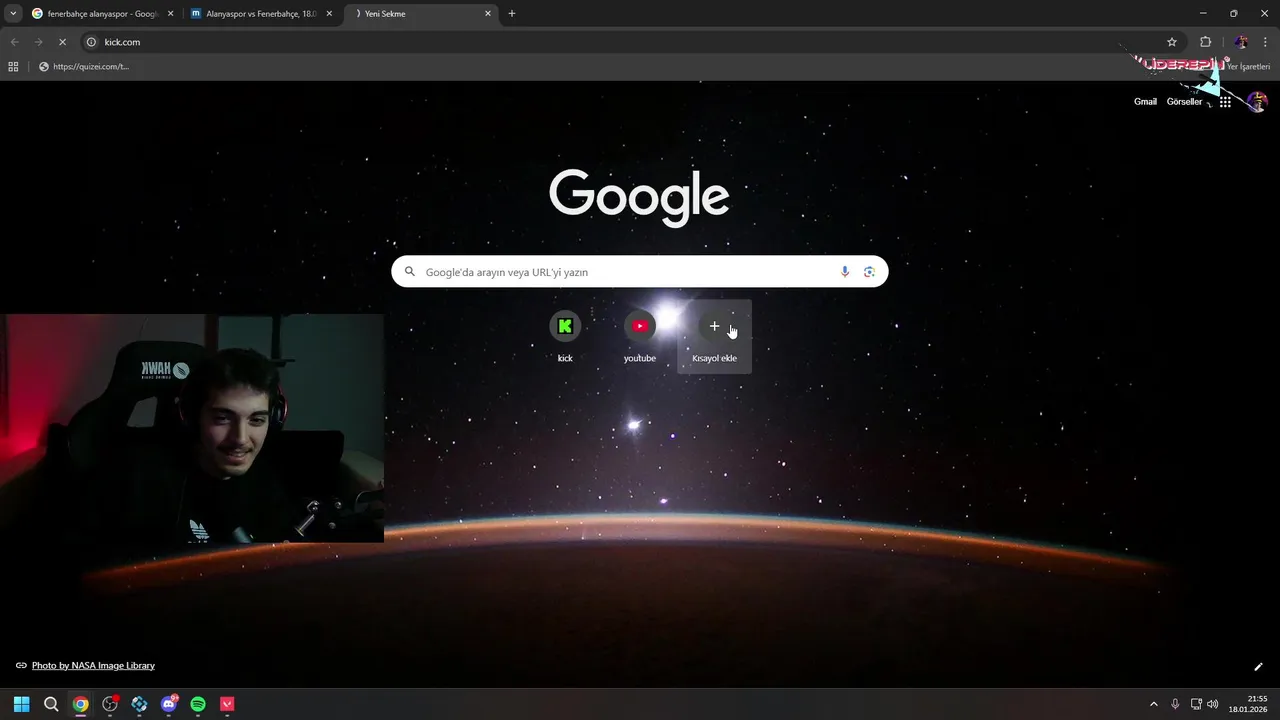Screen dimensions: 1280x720
Task: Open the youtube shortcut tile
Action: 640,336
